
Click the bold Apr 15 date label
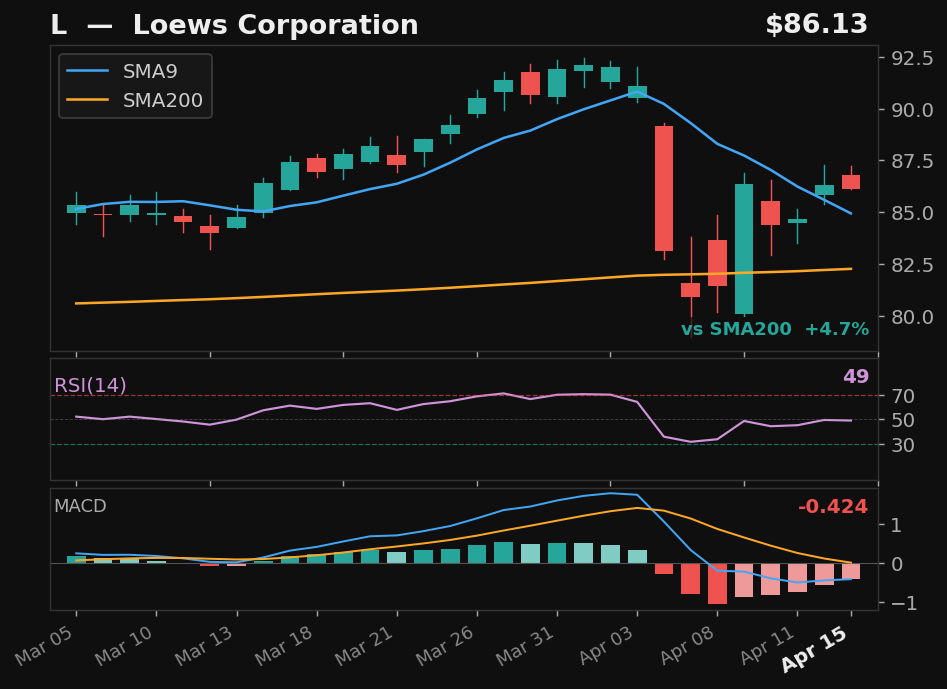tap(815, 649)
